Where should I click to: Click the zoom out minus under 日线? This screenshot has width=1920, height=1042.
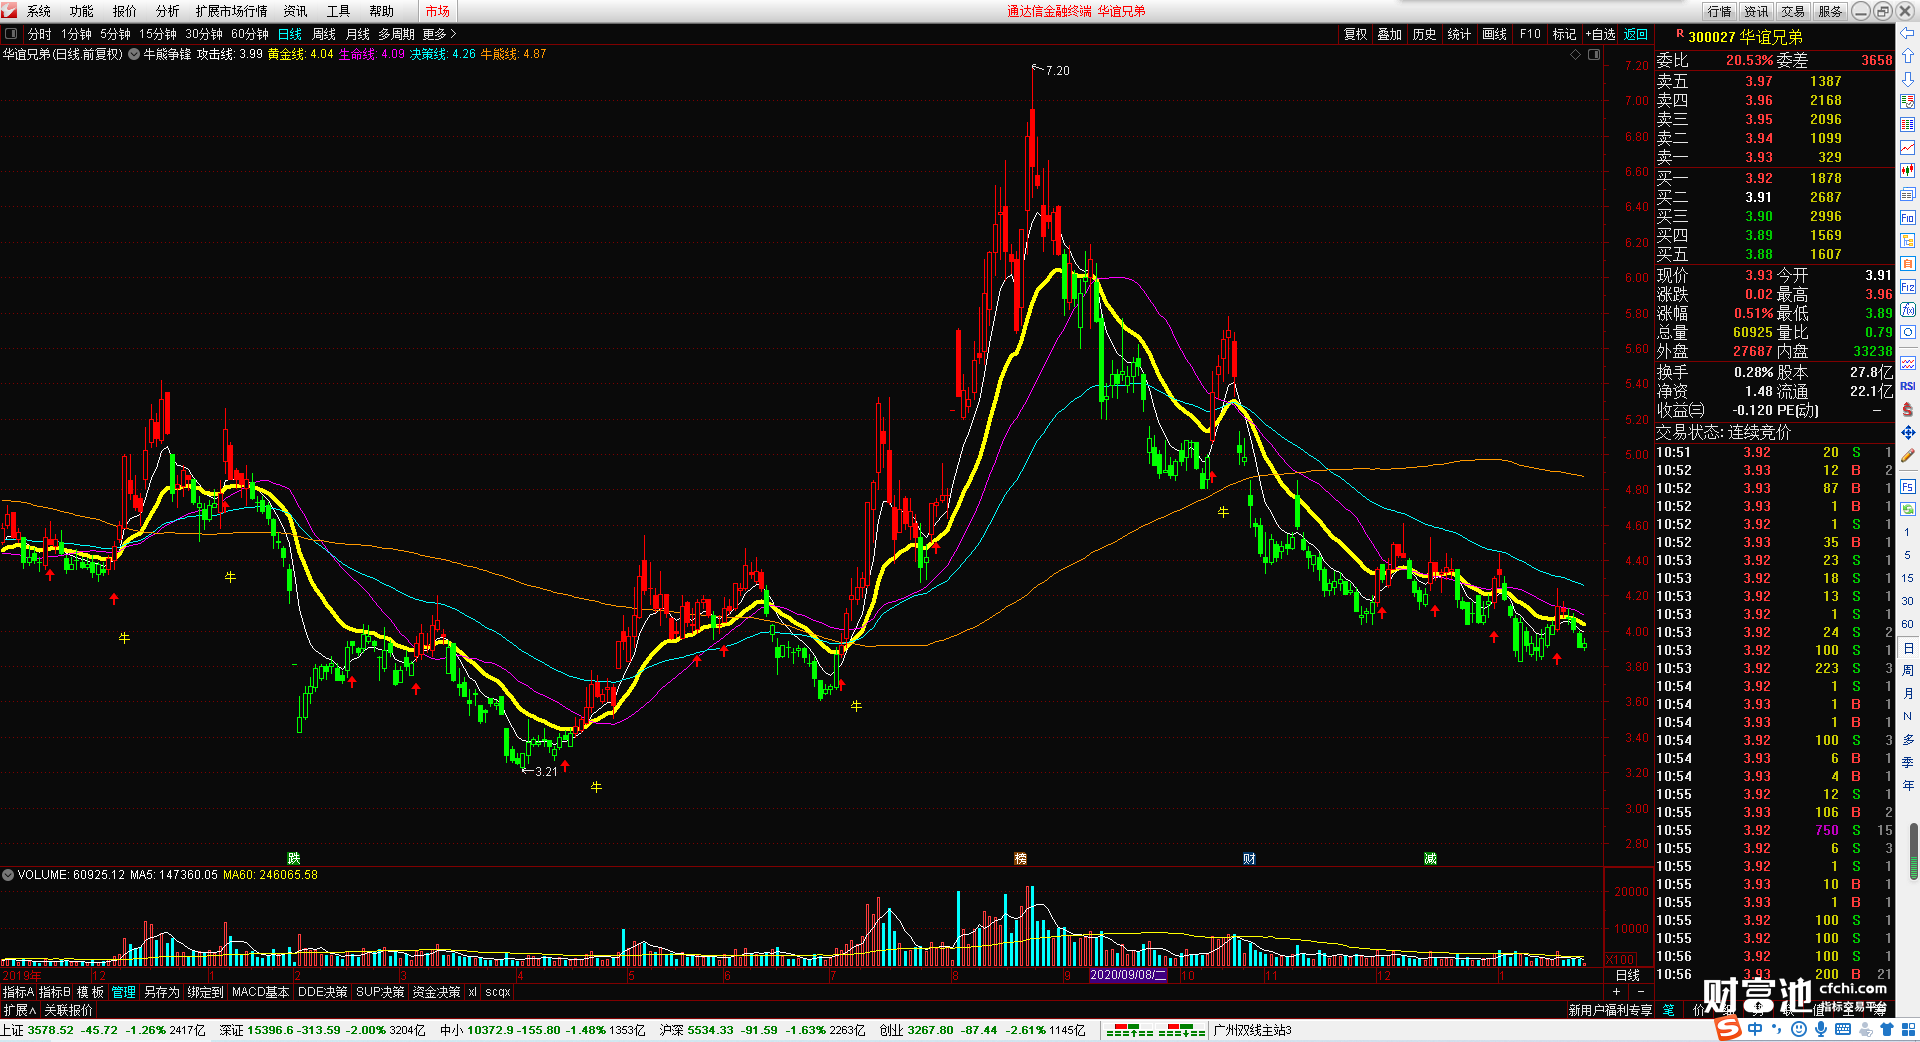(1640, 991)
